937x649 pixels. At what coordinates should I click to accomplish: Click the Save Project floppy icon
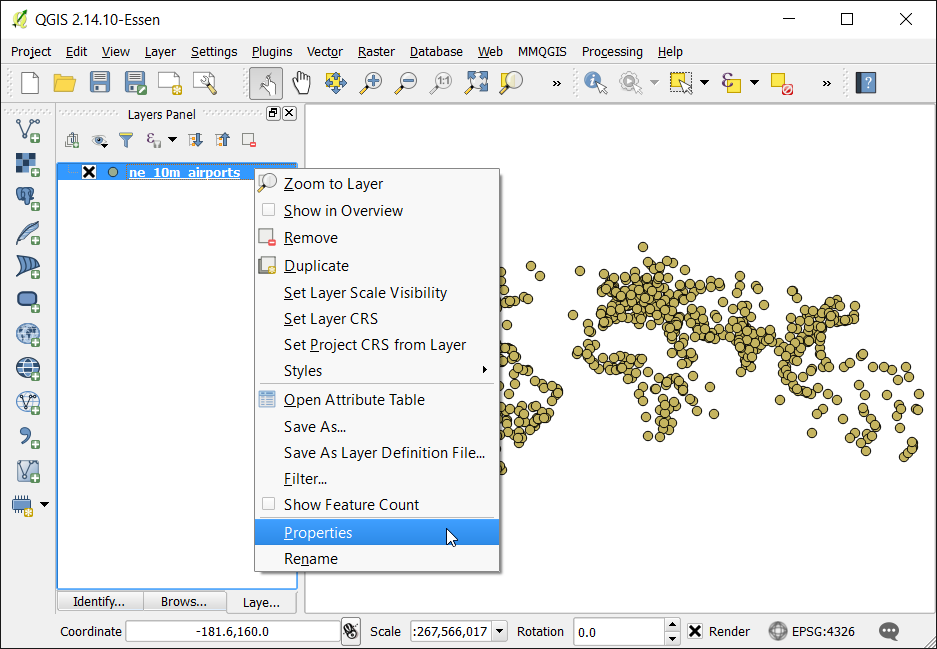click(x=100, y=82)
